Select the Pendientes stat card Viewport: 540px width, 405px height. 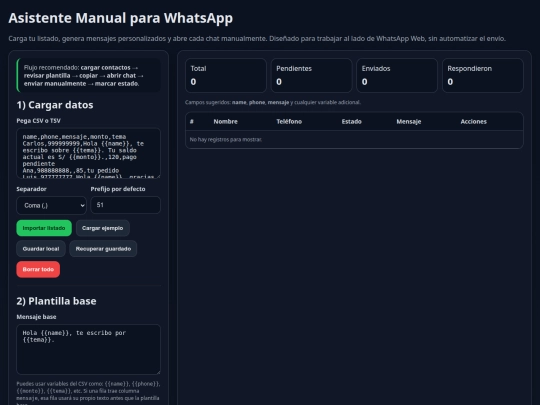click(x=311, y=75)
